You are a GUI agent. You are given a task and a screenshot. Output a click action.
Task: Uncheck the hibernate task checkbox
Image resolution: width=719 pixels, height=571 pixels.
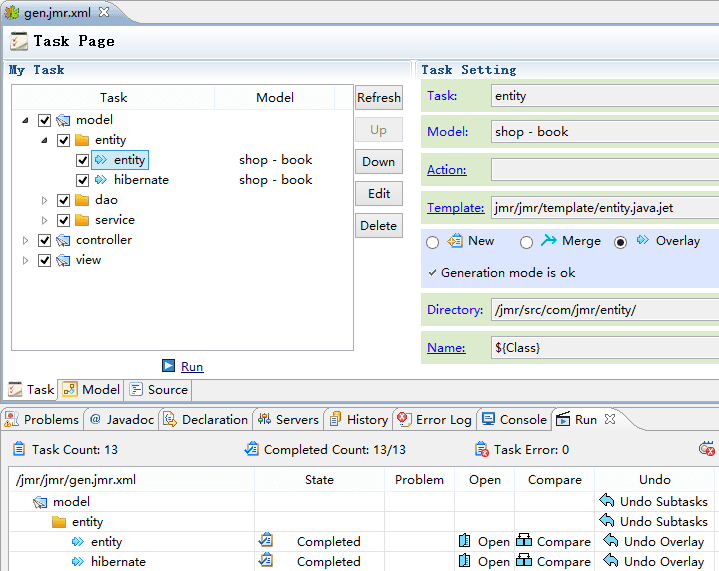(x=83, y=180)
